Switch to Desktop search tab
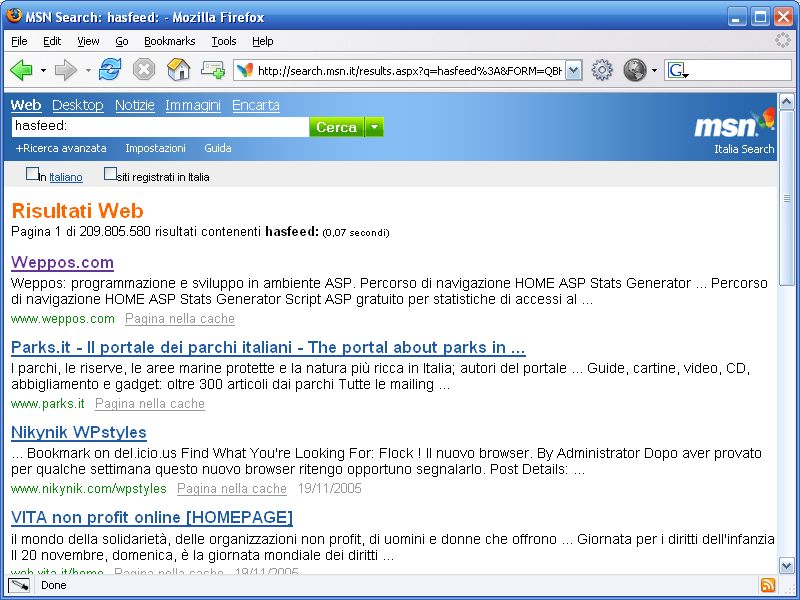 pos(78,105)
